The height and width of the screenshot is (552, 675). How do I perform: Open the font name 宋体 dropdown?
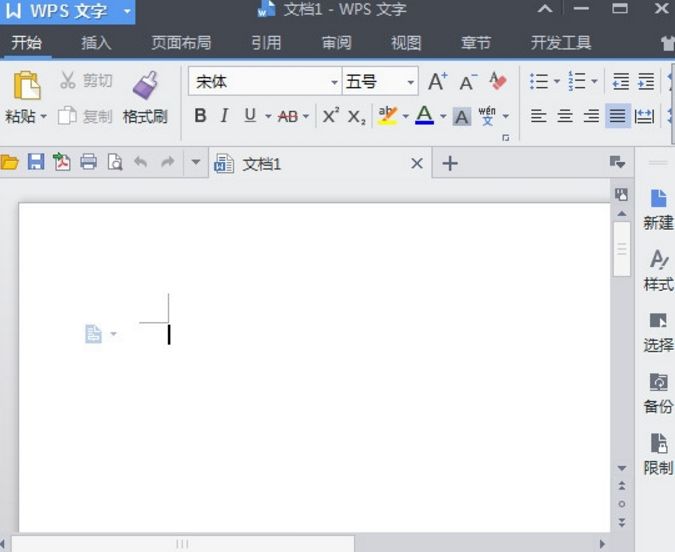(334, 82)
